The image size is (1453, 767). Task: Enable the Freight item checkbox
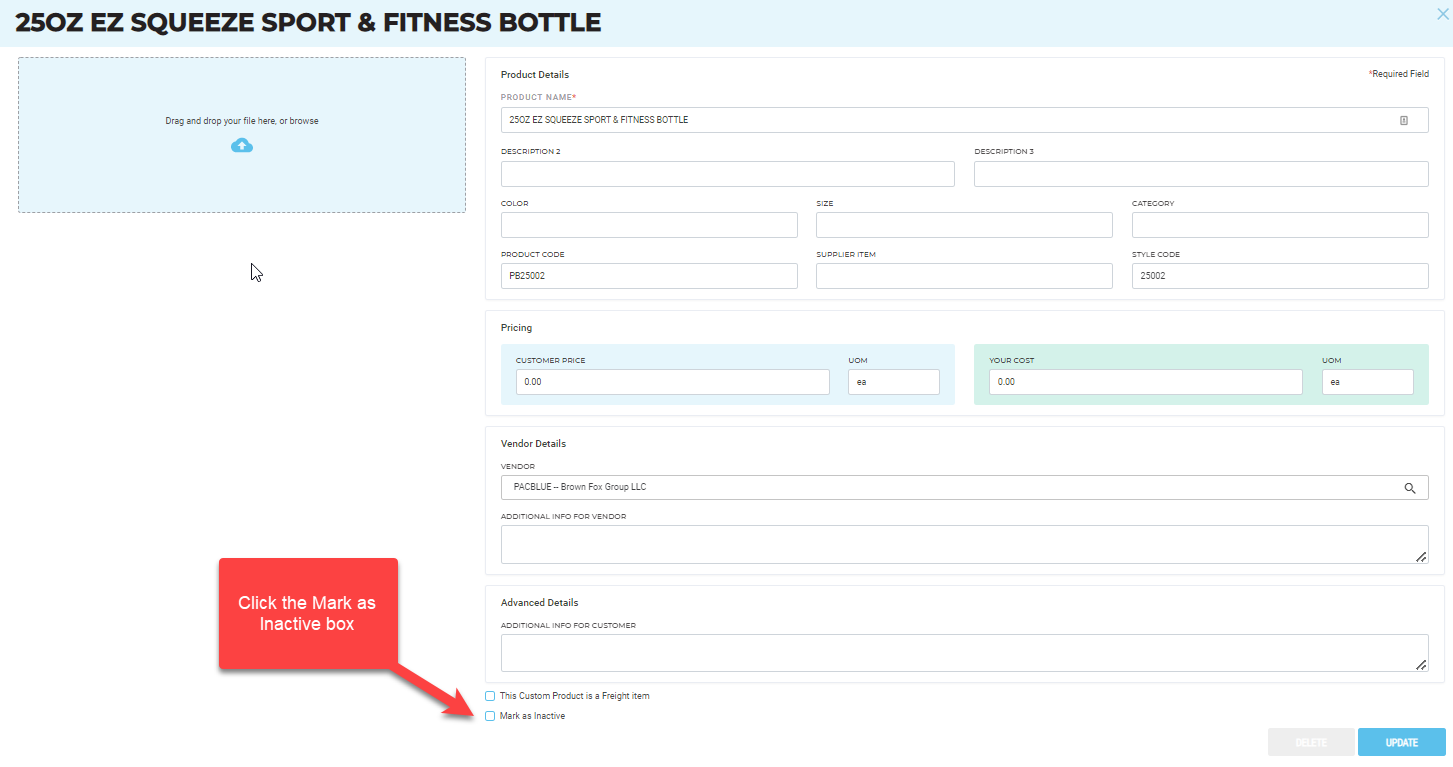489,695
